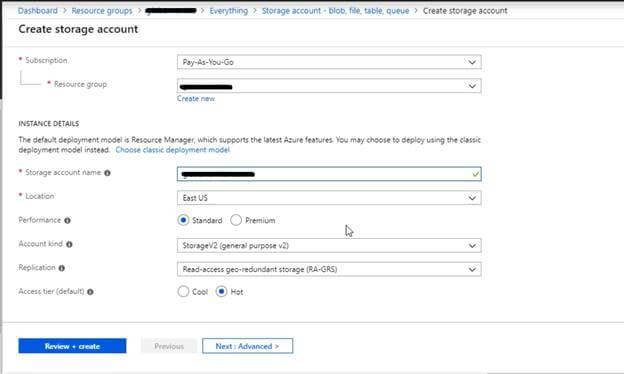624x374 pixels.
Task: Go to Resource groups breadcrumb
Action: pyautogui.click(x=102, y=11)
